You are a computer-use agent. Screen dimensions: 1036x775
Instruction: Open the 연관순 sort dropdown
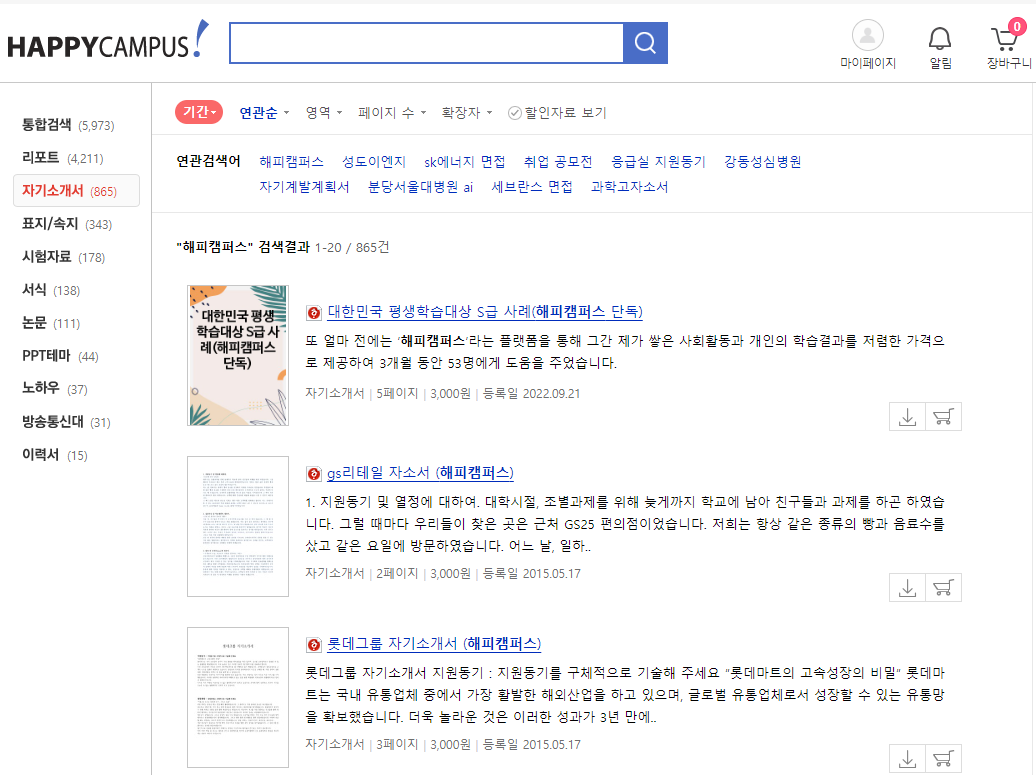262,112
